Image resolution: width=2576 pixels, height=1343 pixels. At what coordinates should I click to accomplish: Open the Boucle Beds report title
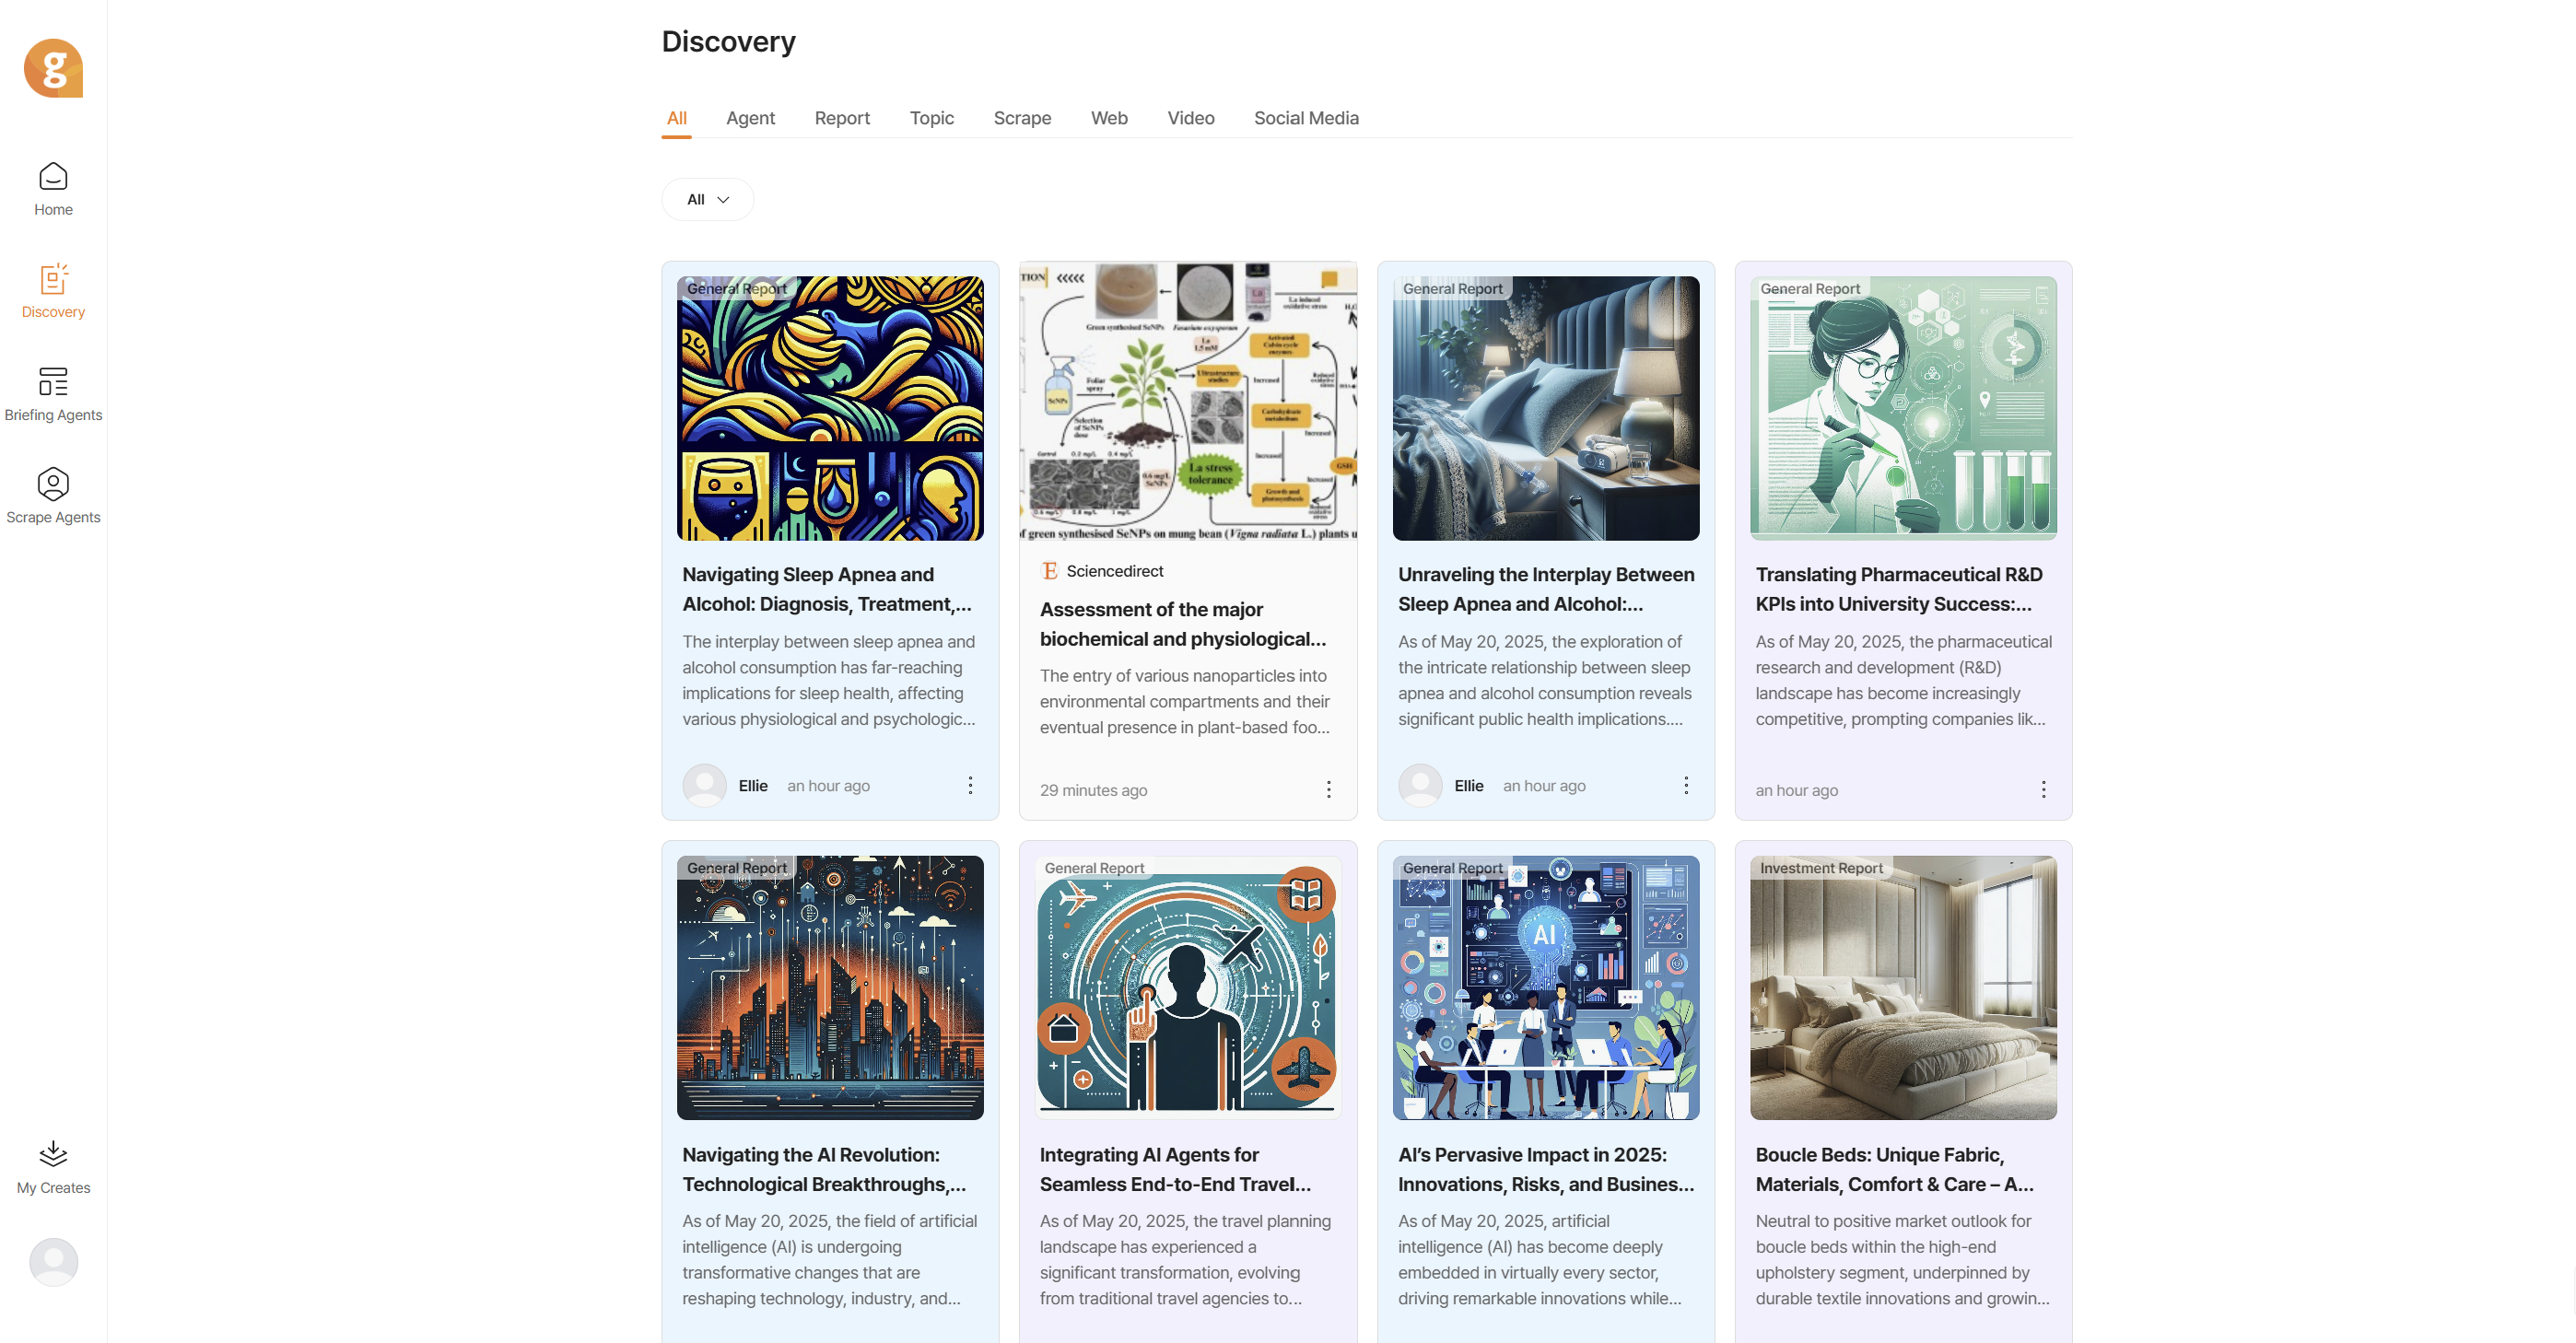point(1894,1169)
